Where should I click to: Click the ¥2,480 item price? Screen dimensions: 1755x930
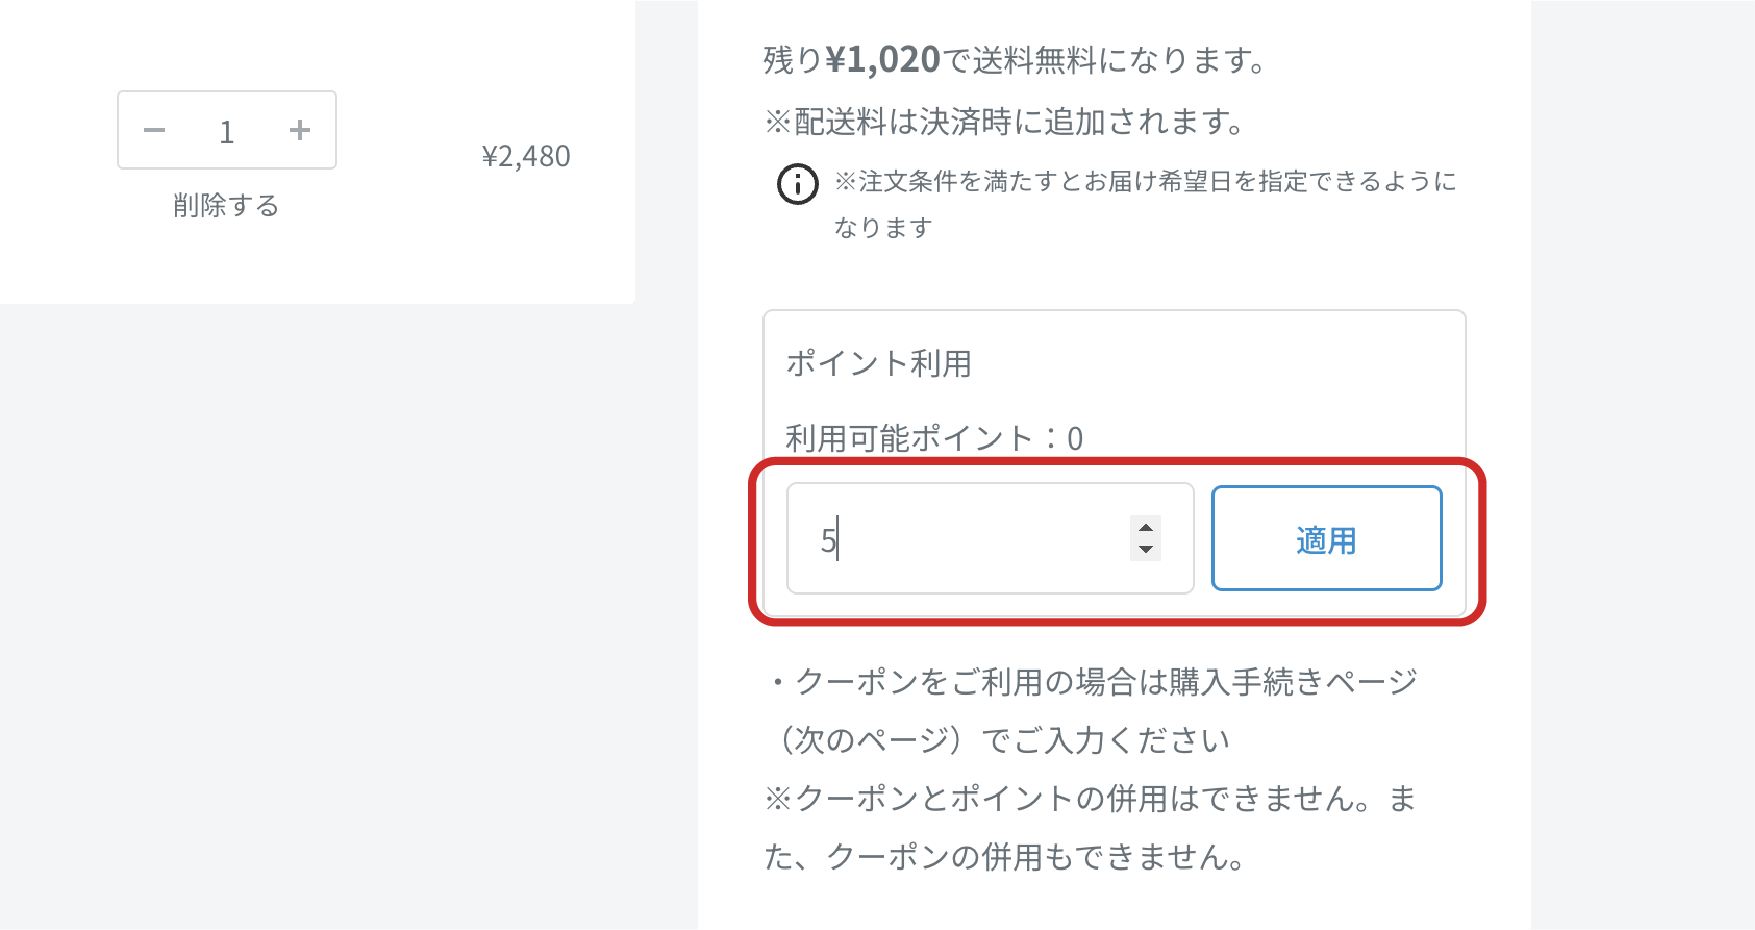(526, 157)
